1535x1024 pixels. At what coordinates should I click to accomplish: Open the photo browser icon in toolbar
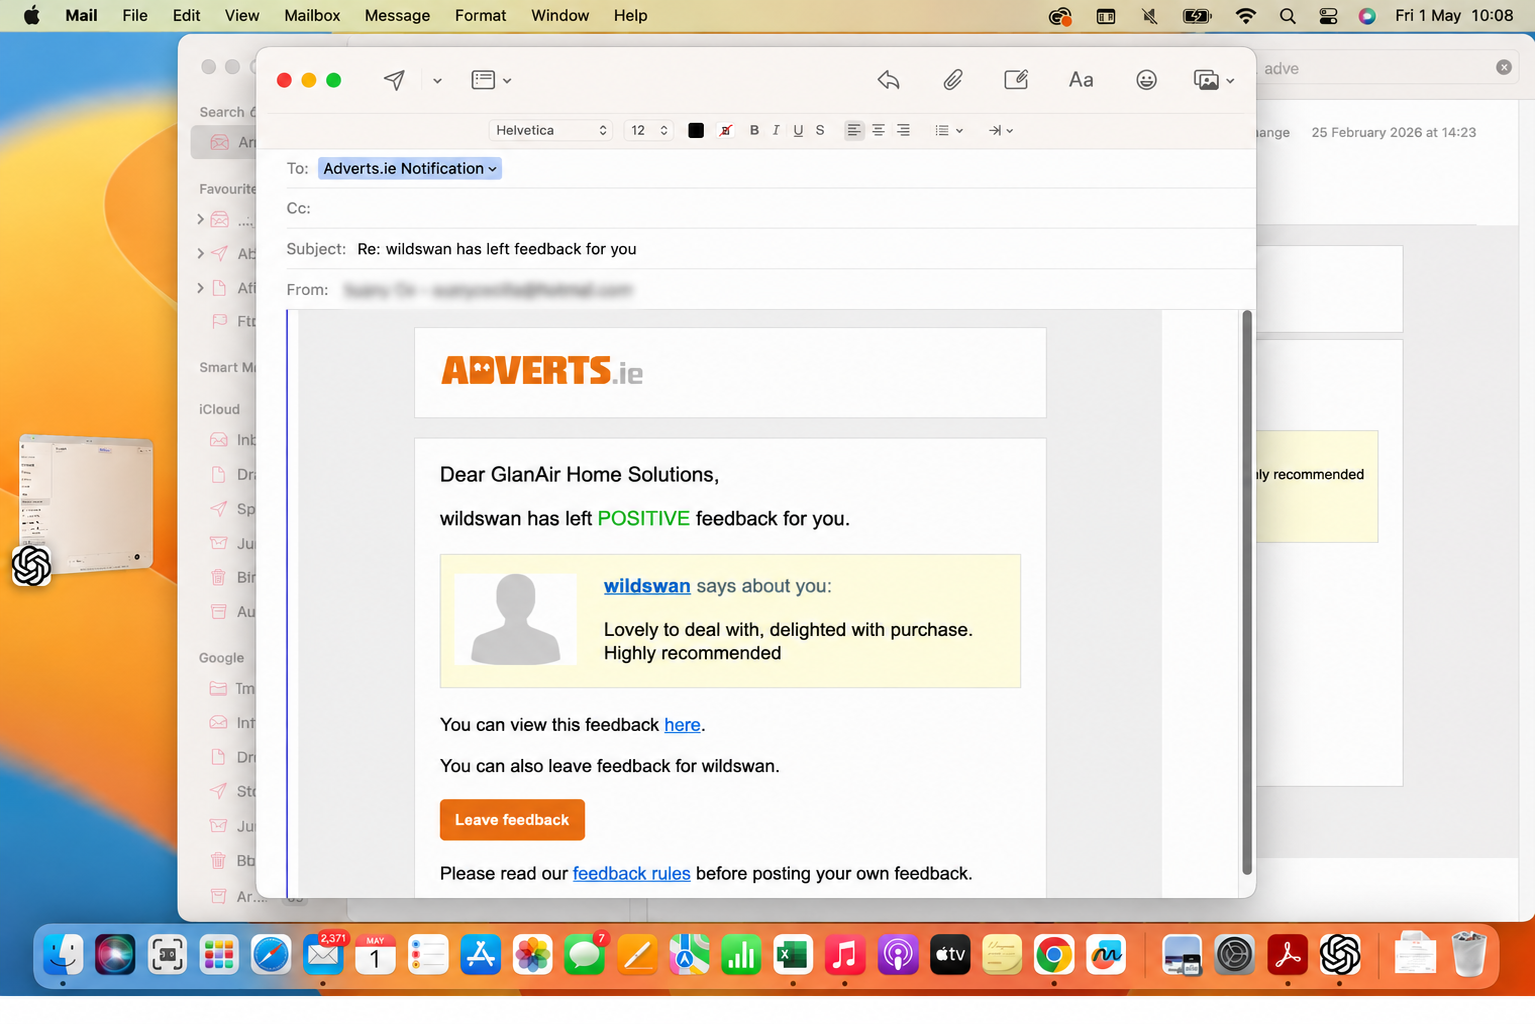(x=1206, y=80)
